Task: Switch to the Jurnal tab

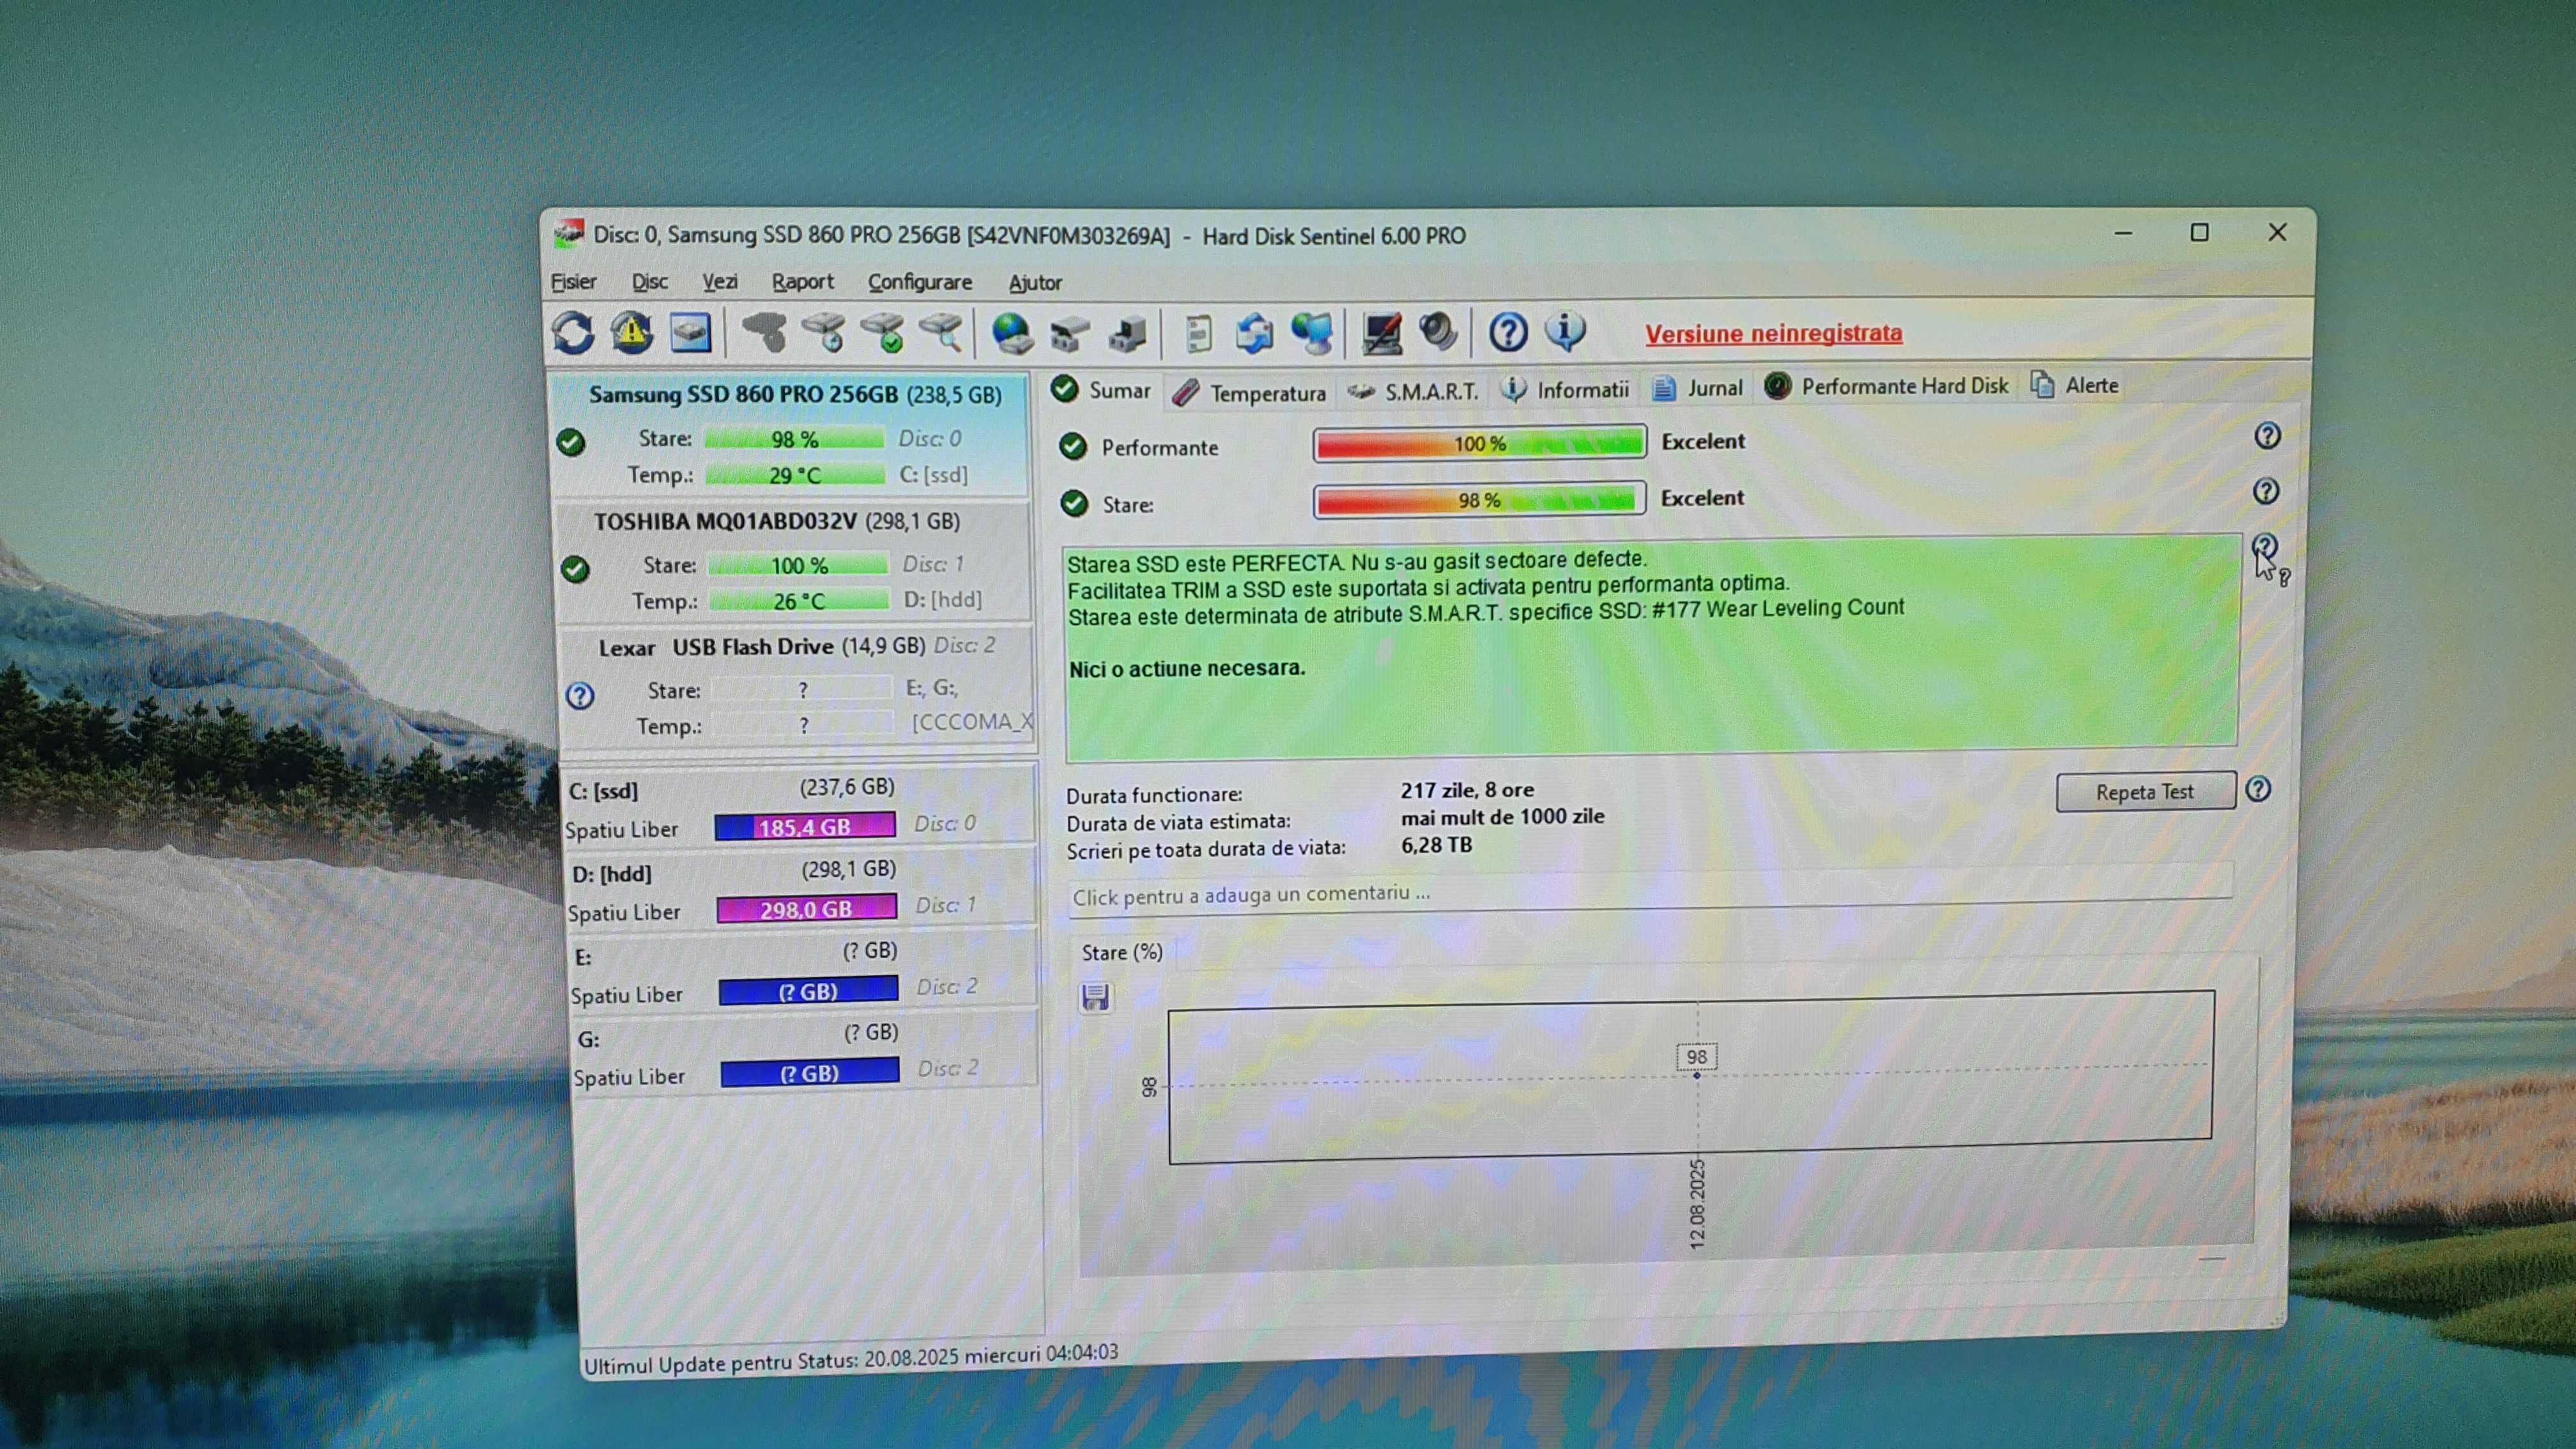Action: click(1697, 388)
